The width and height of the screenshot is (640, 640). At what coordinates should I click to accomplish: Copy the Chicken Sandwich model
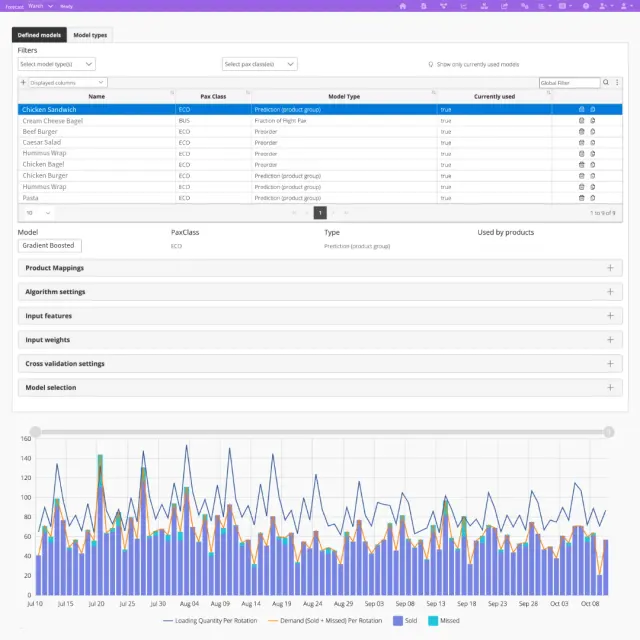(593, 109)
